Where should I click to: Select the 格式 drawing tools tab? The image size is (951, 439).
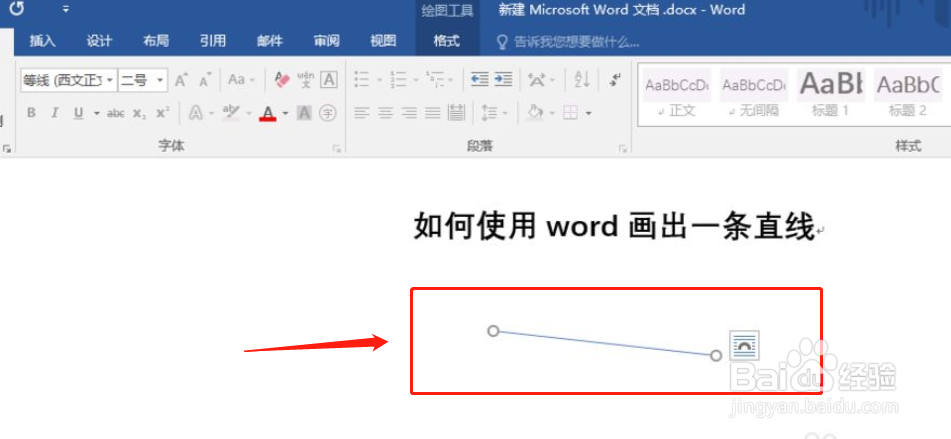pyautogui.click(x=447, y=41)
